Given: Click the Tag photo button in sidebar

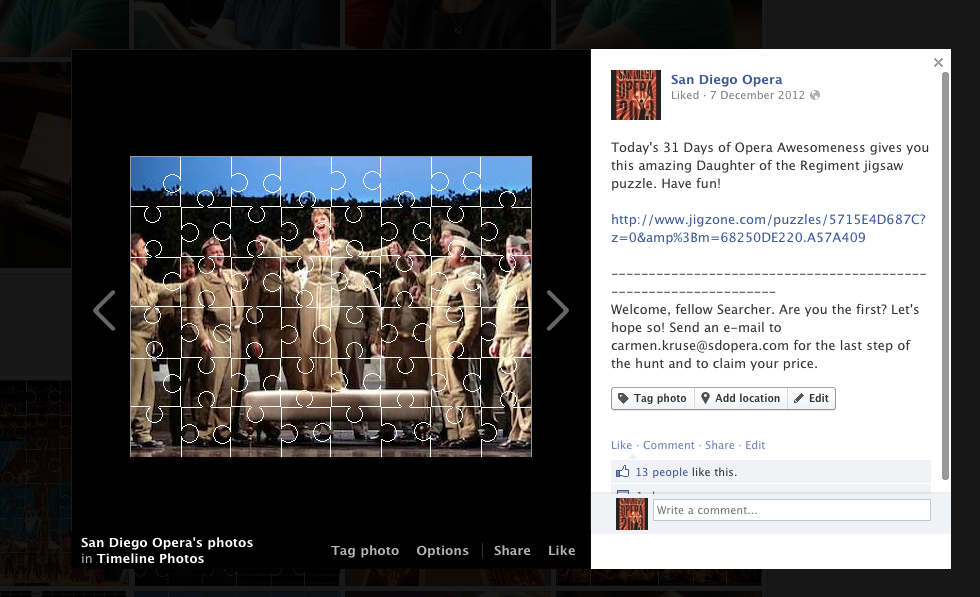Looking at the screenshot, I should point(652,398).
